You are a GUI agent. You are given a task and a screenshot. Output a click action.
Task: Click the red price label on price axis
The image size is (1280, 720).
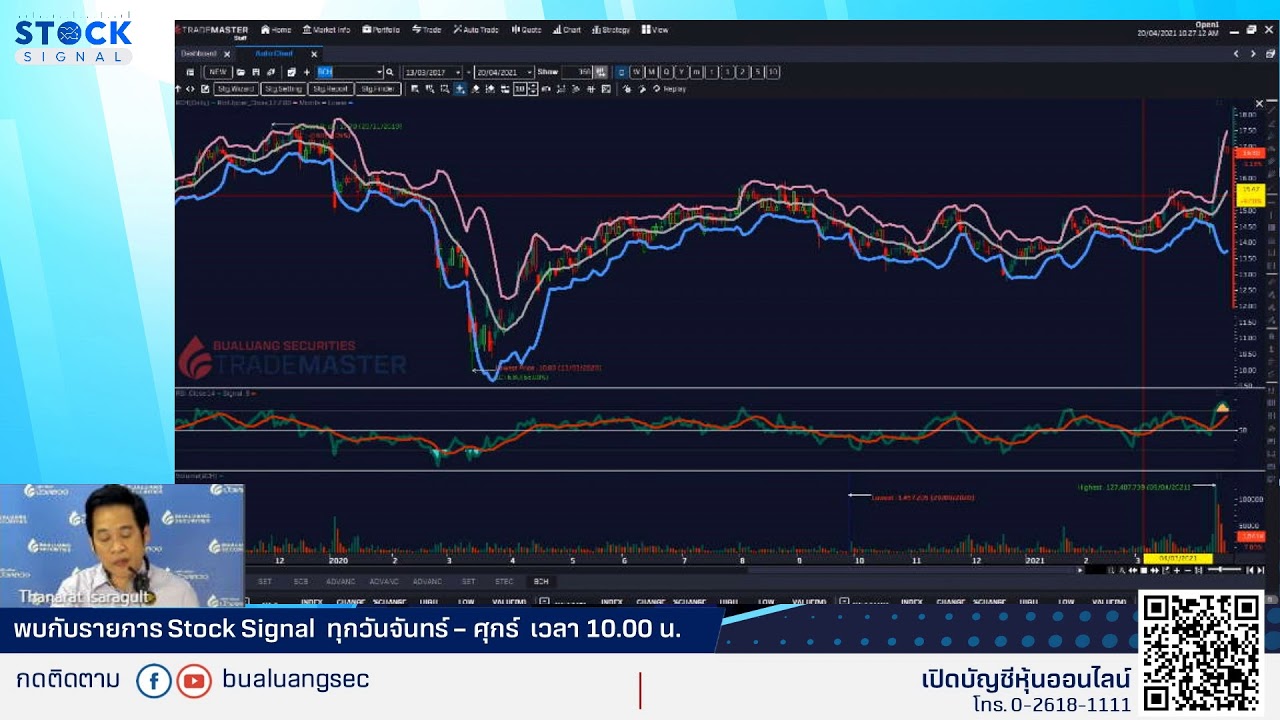pyautogui.click(x=1251, y=153)
